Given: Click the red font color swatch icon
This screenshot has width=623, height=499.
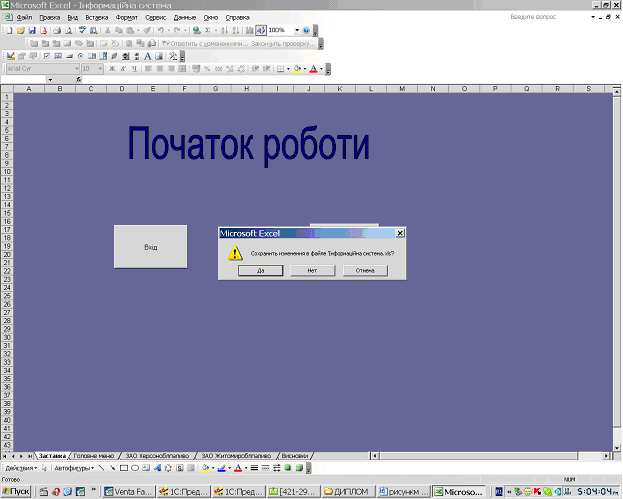Looking at the screenshot, I should point(314,69).
